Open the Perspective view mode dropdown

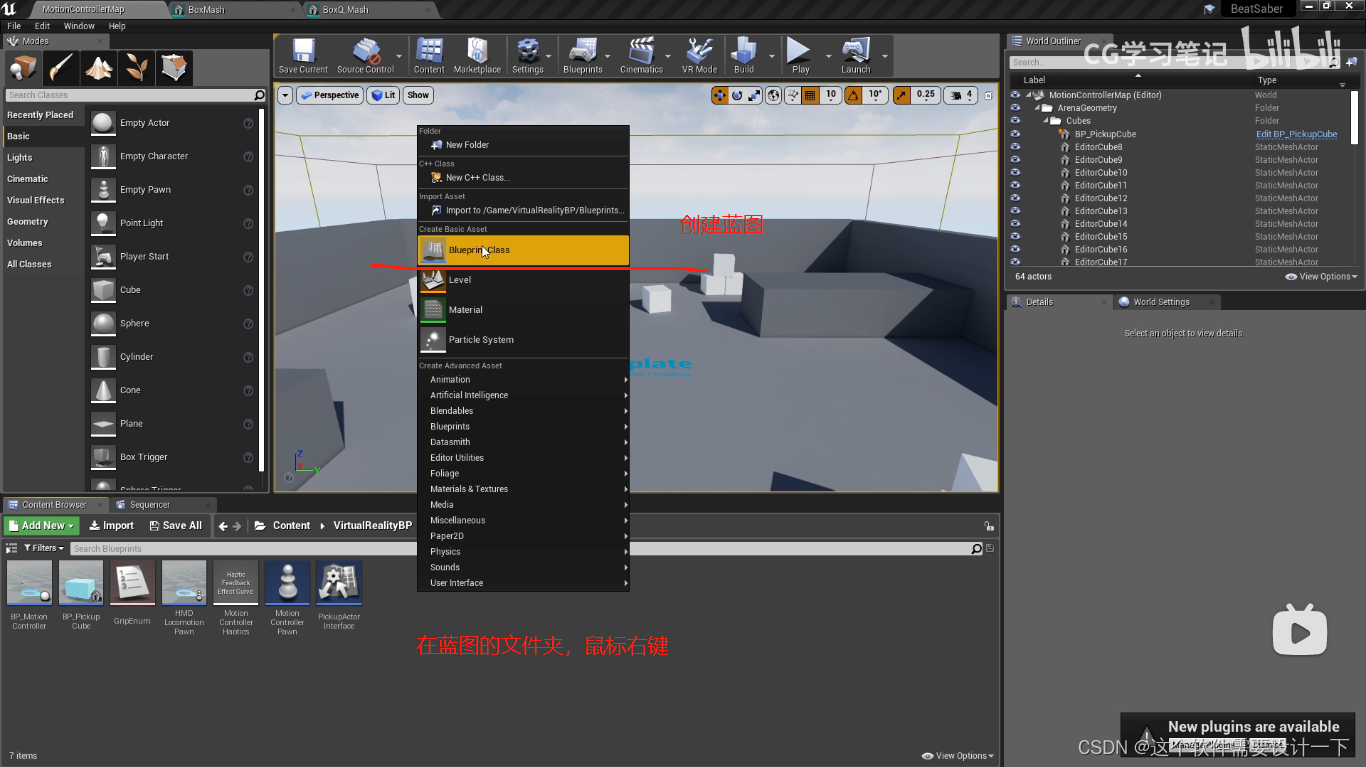pyautogui.click(x=329, y=95)
